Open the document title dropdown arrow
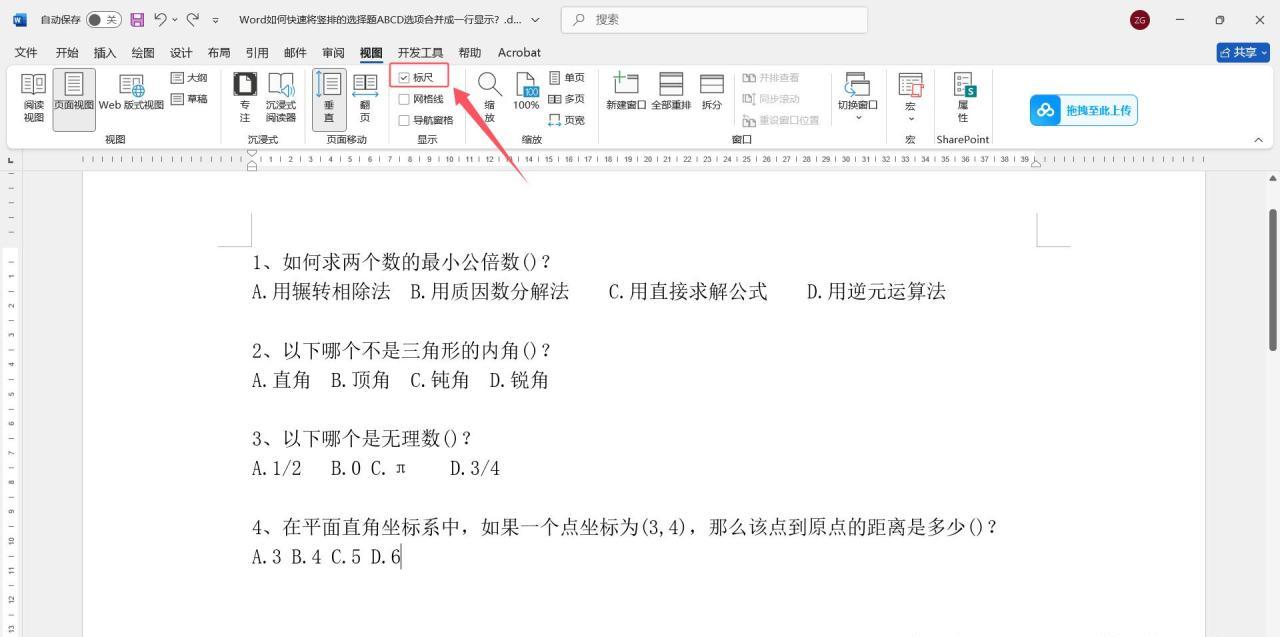Image resolution: width=1280 pixels, height=637 pixels. pyautogui.click(x=535, y=20)
